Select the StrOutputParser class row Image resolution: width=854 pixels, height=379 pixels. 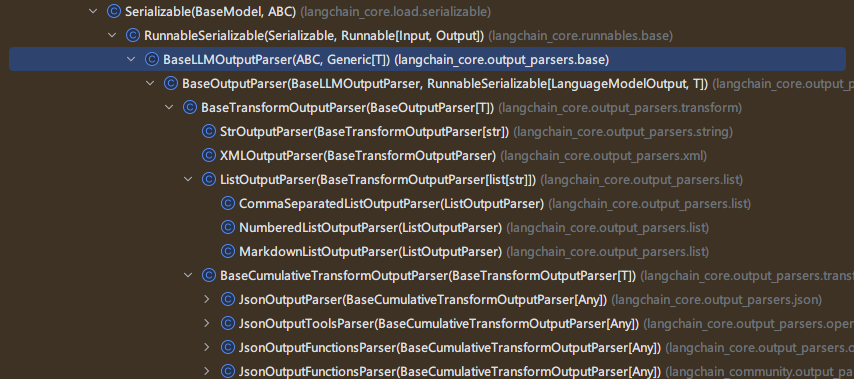tap(427, 131)
